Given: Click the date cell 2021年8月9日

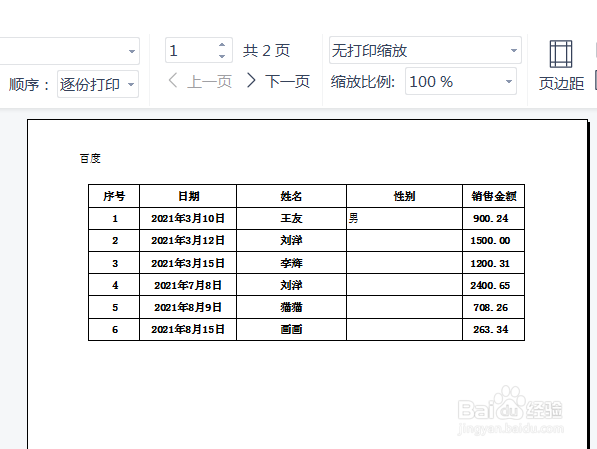Looking at the screenshot, I should click(188, 307).
